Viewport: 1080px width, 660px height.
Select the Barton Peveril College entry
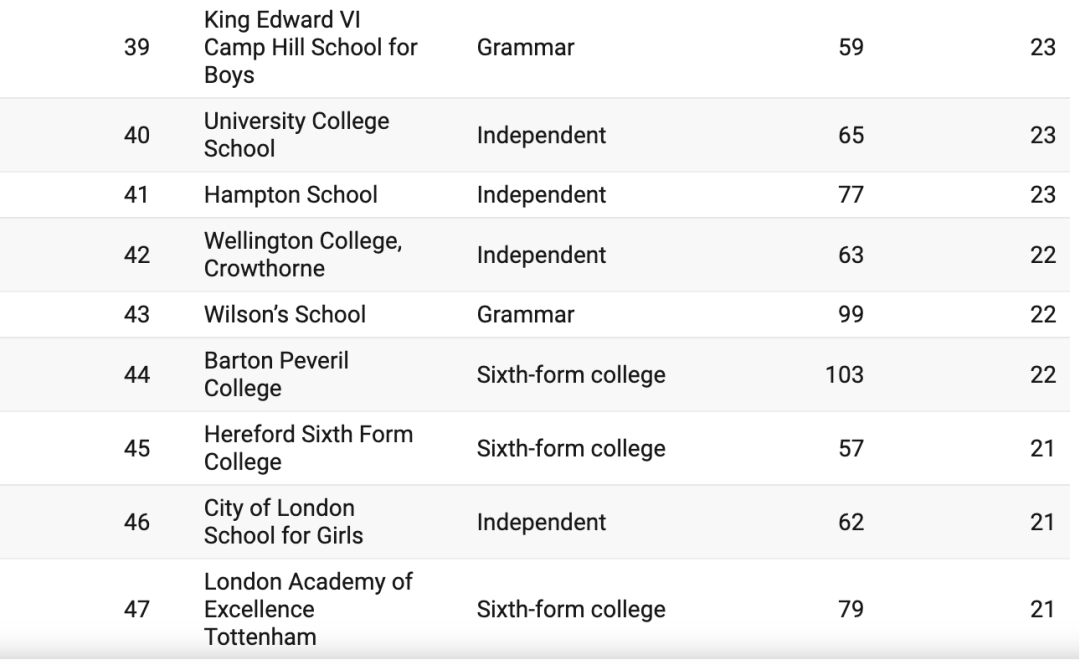[276, 375]
